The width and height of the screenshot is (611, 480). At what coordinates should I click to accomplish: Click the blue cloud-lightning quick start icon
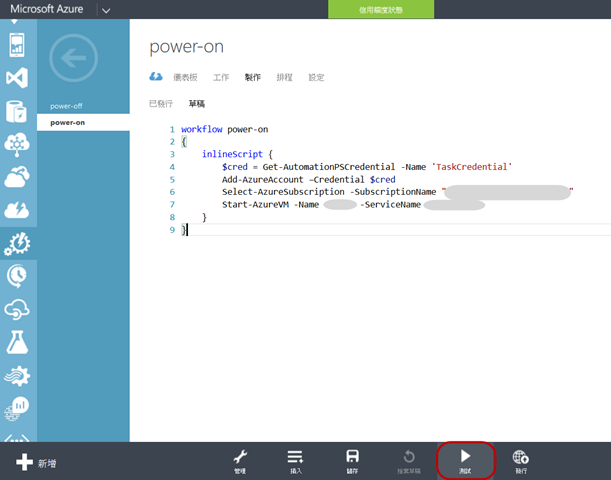click(156, 76)
